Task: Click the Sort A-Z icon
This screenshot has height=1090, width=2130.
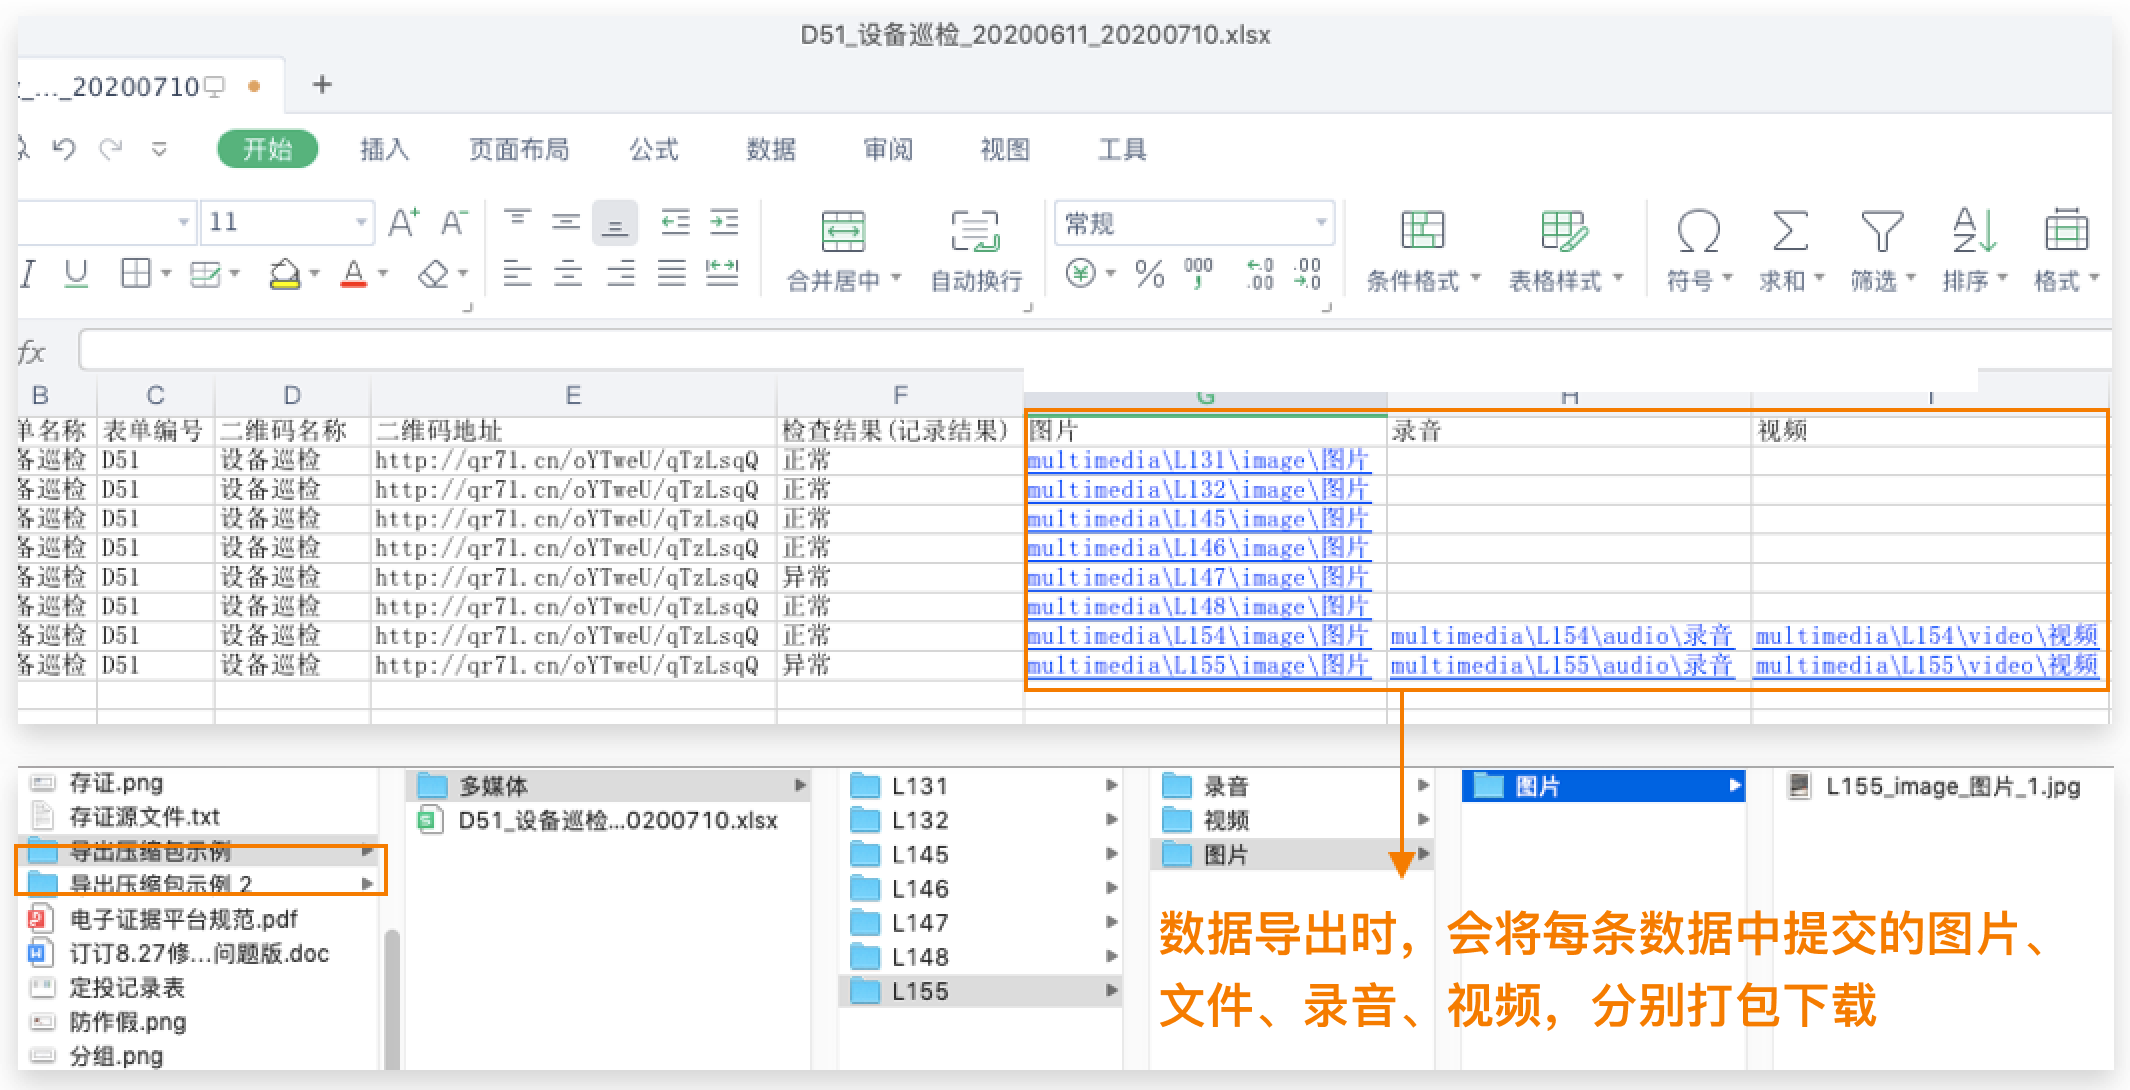Action: 1973,232
